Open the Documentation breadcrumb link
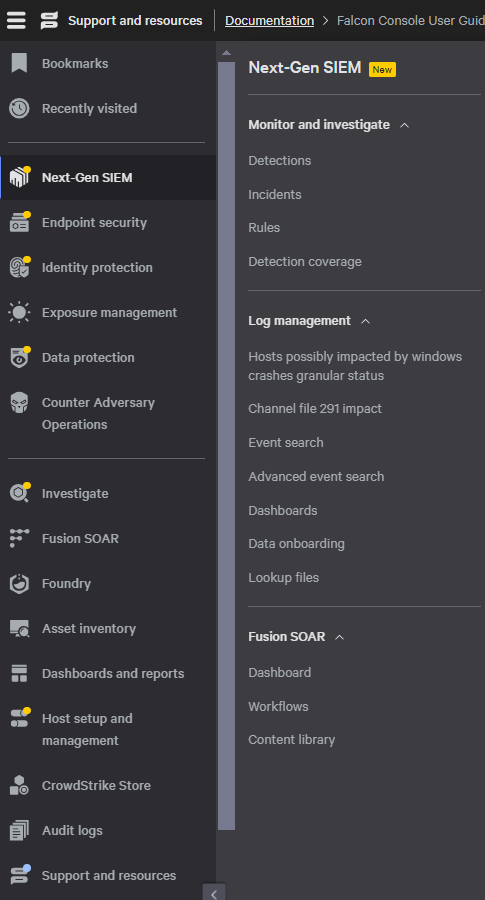The width and height of the screenshot is (485, 900). pyautogui.click(x=269, y=21)
